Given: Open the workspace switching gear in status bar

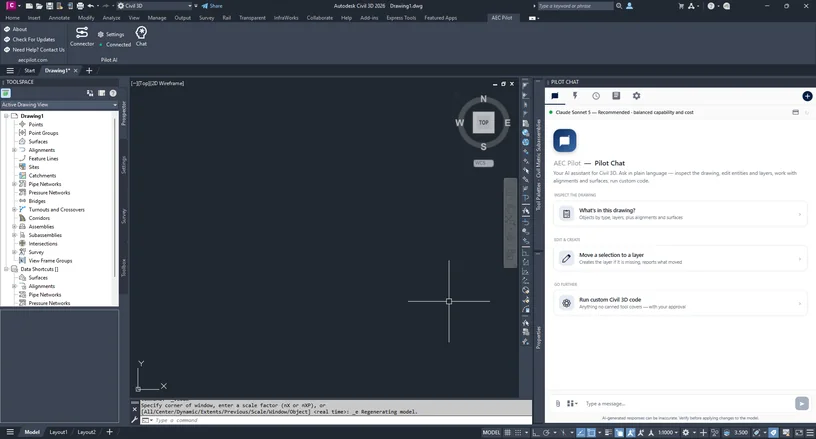Looking at the screenshot, I should (685, 432).
